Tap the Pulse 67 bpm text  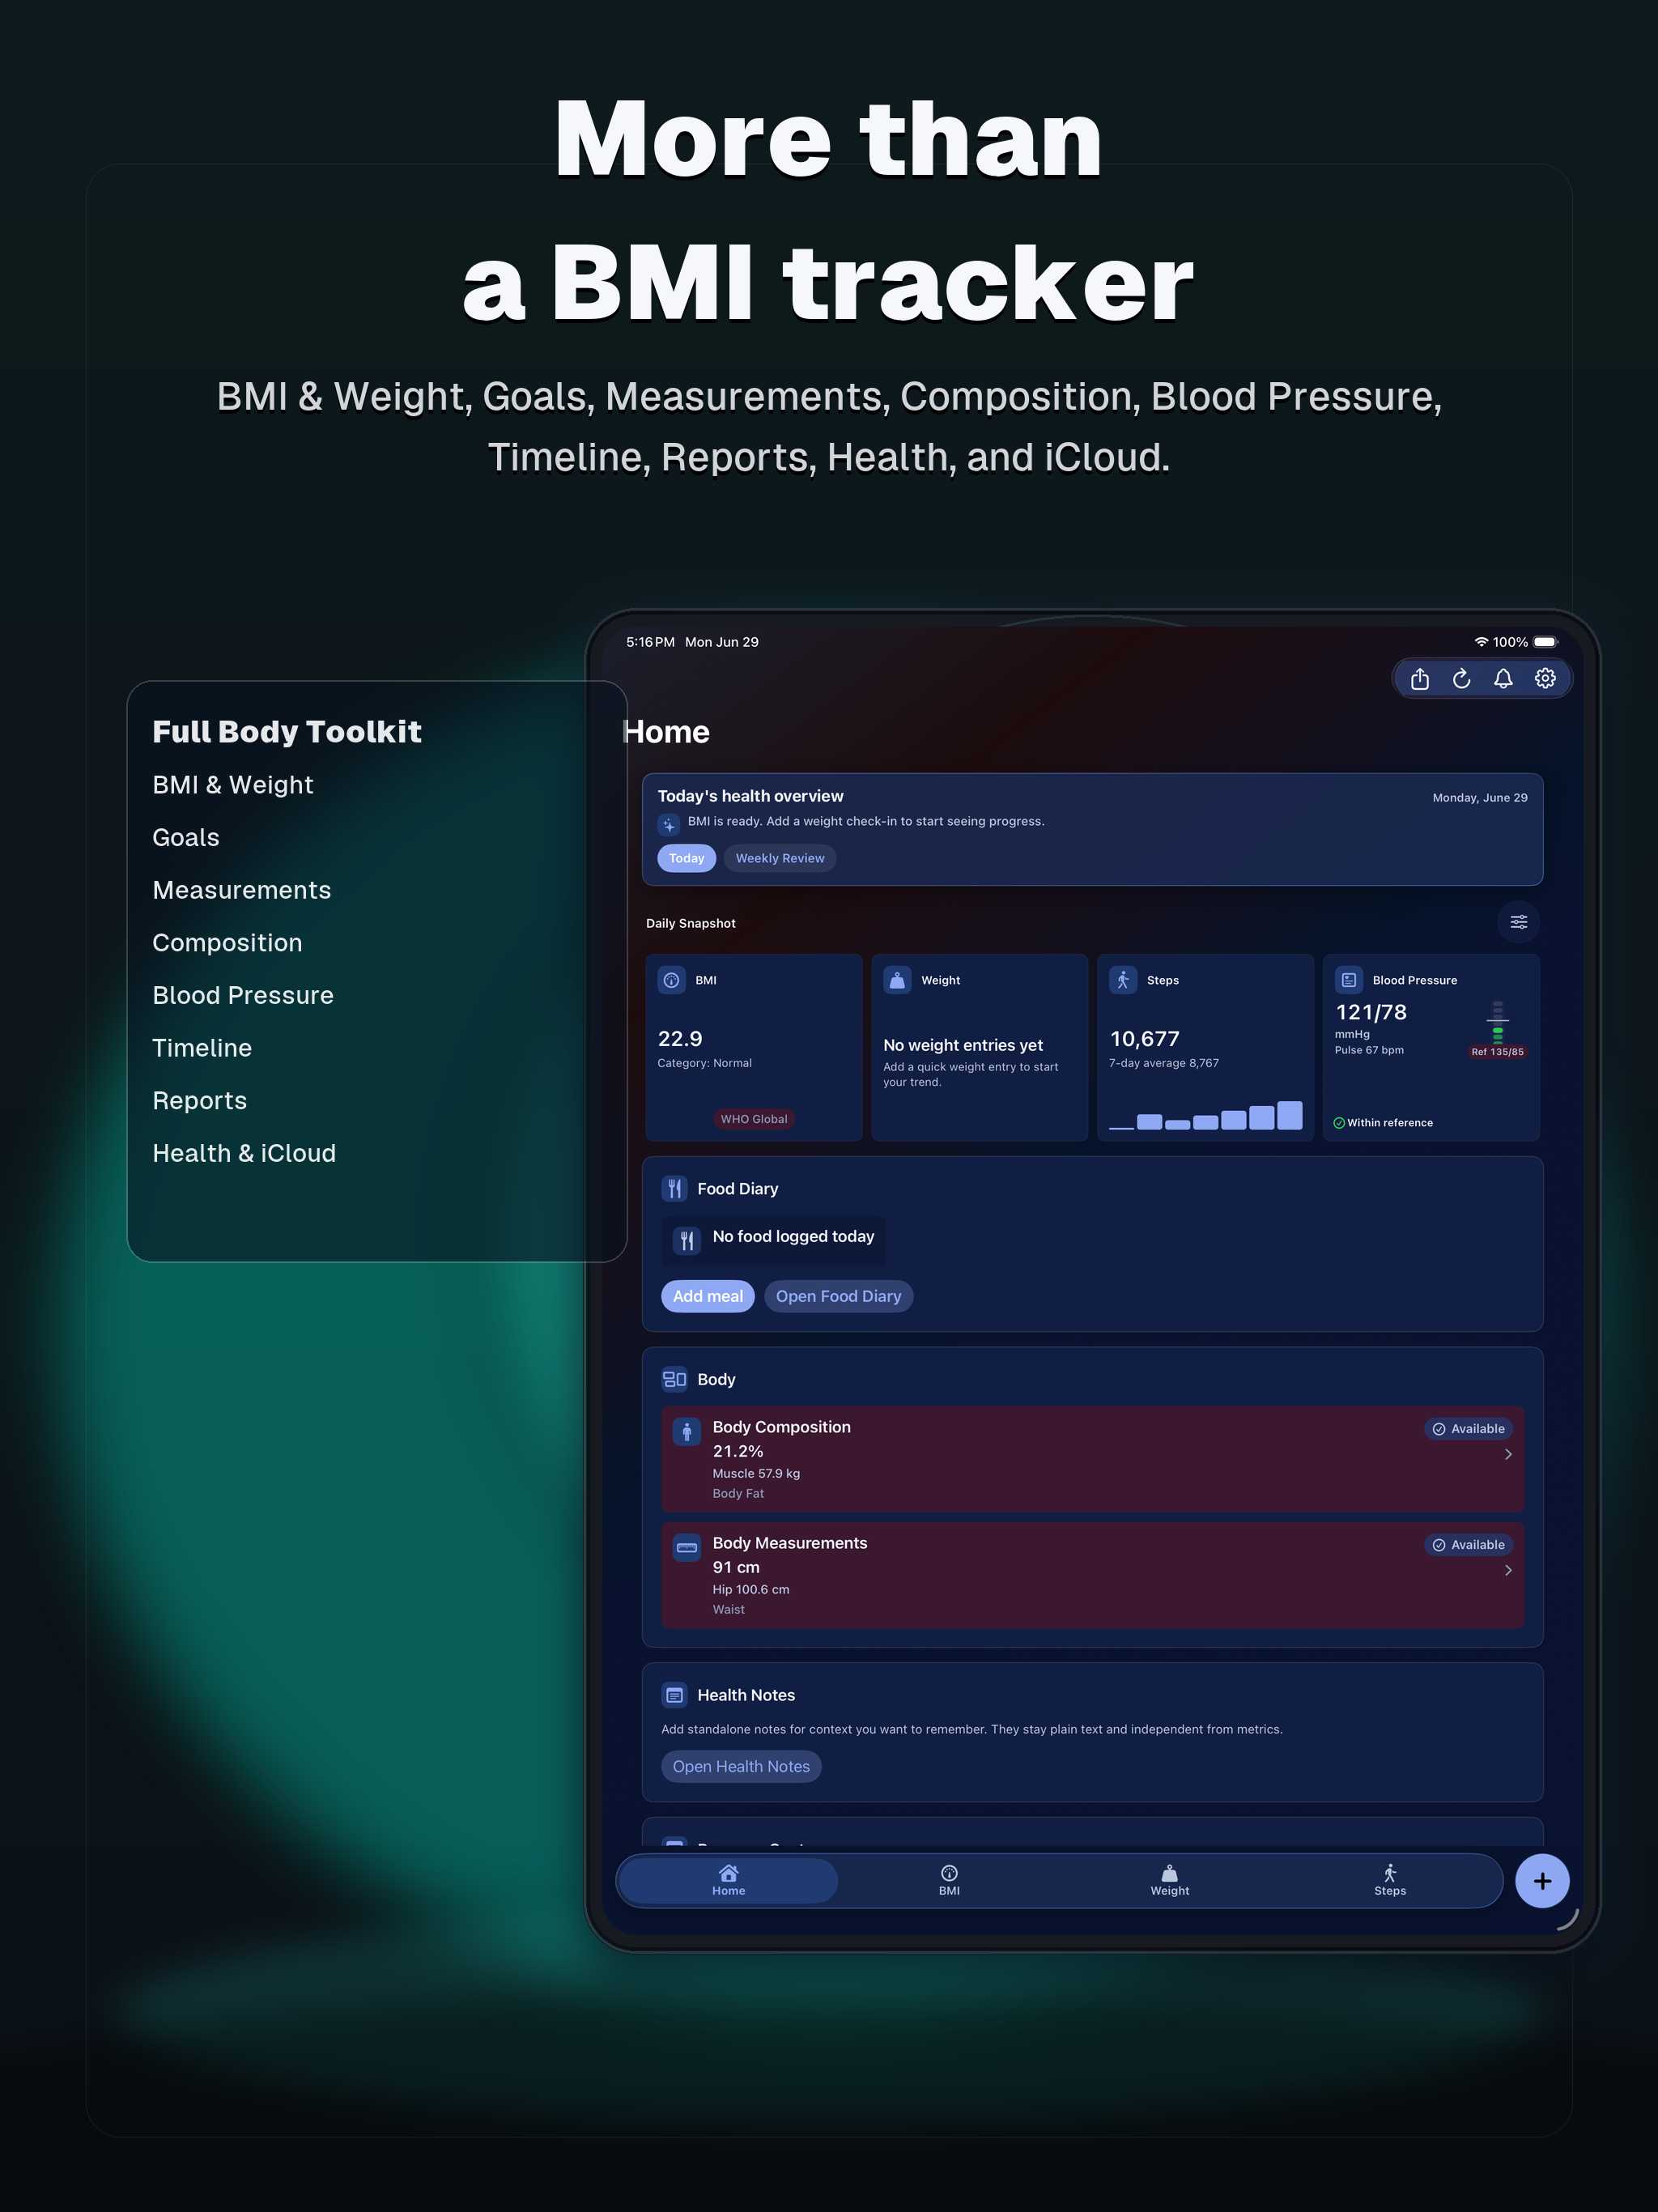1369,1050
